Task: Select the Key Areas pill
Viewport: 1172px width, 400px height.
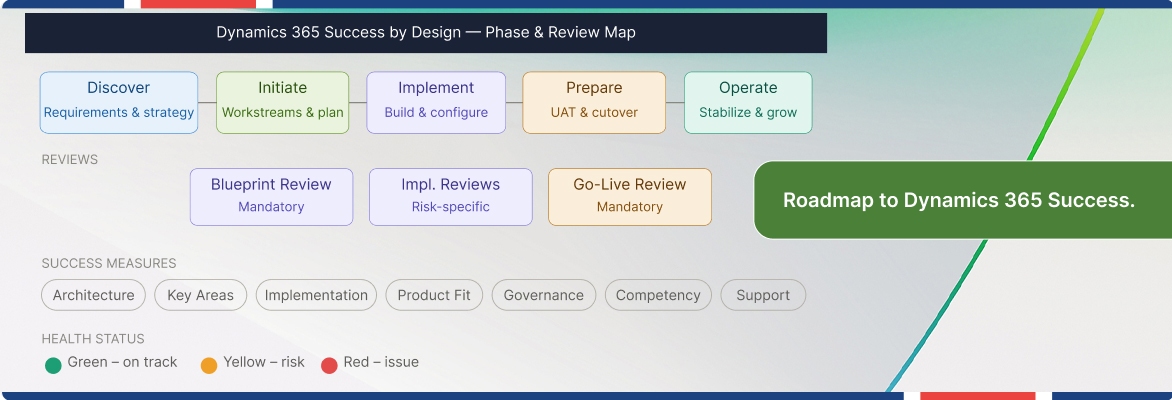Action: click(x=200, y=295)
